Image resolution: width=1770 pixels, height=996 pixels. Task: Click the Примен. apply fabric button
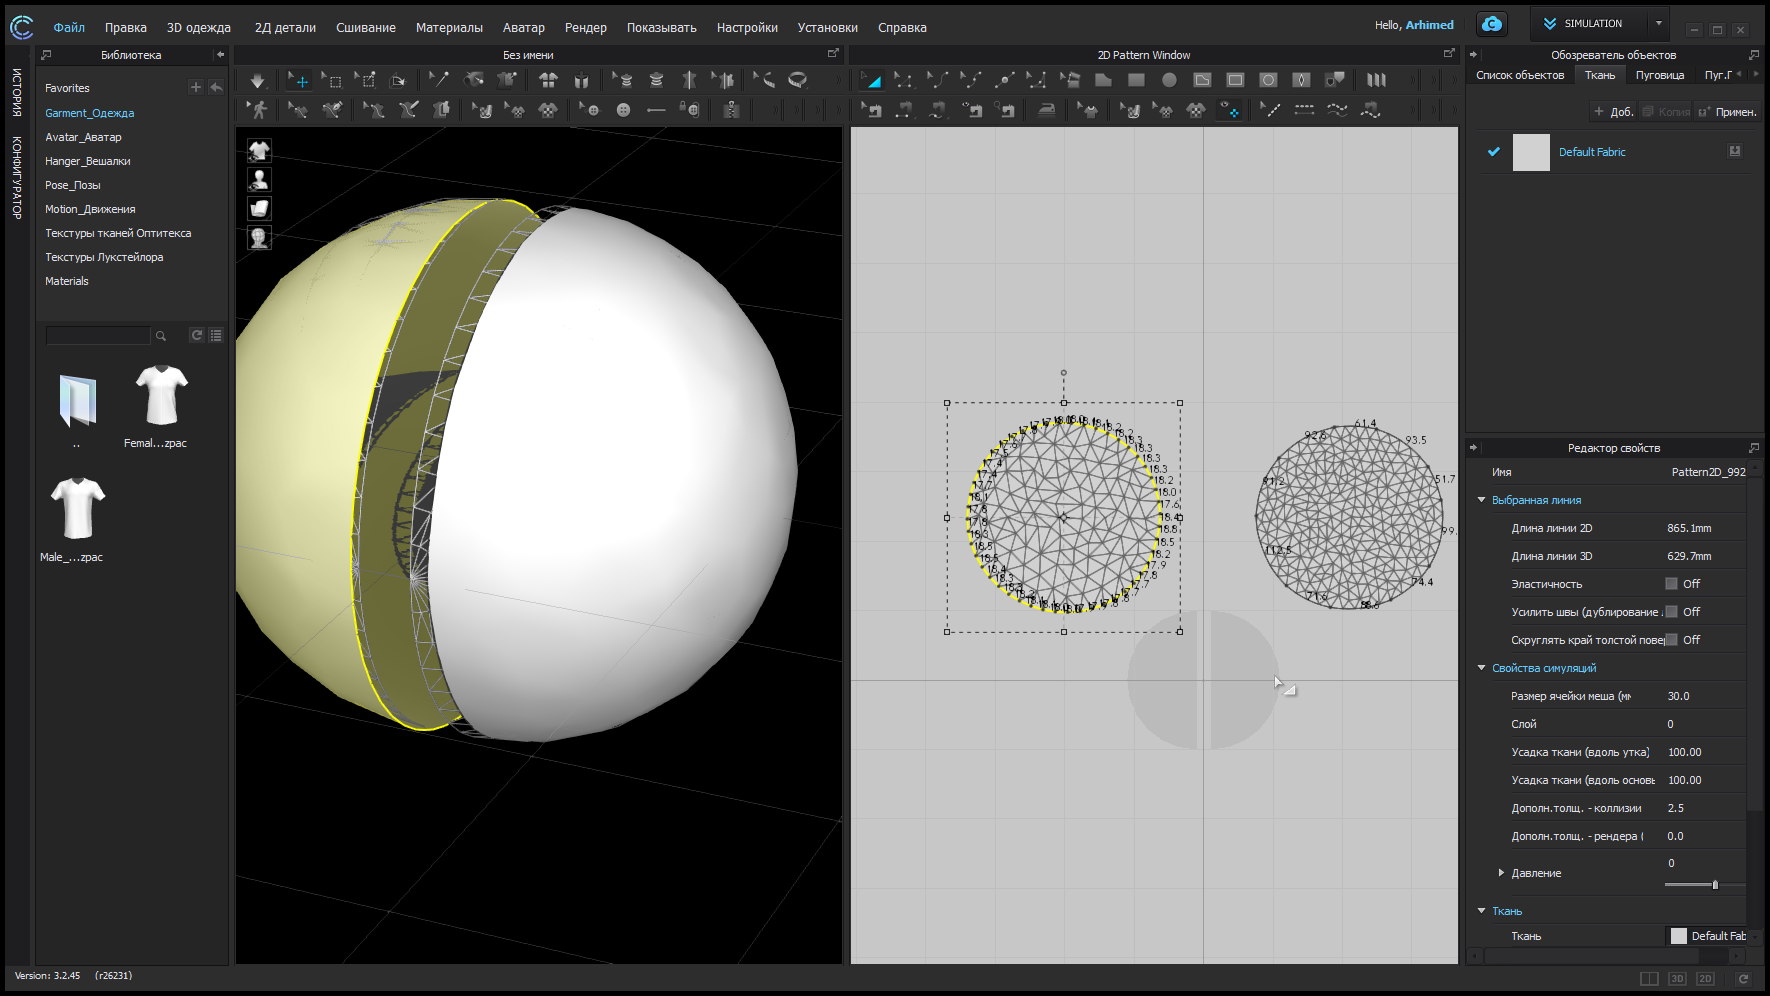tap(1727, 112)
